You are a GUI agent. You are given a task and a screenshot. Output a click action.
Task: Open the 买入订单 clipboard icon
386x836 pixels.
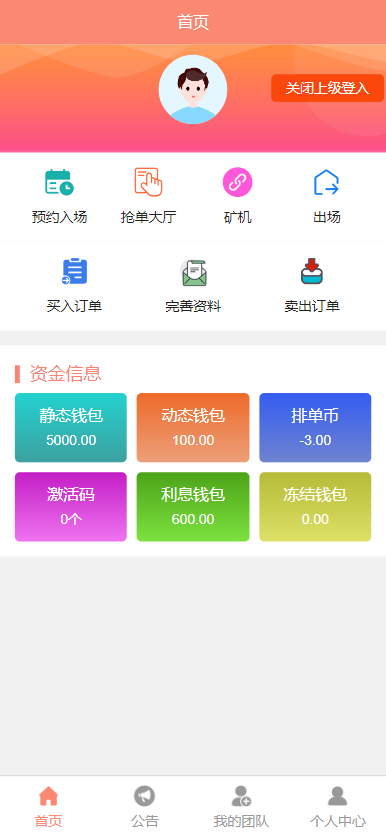[x=74, y=271]
